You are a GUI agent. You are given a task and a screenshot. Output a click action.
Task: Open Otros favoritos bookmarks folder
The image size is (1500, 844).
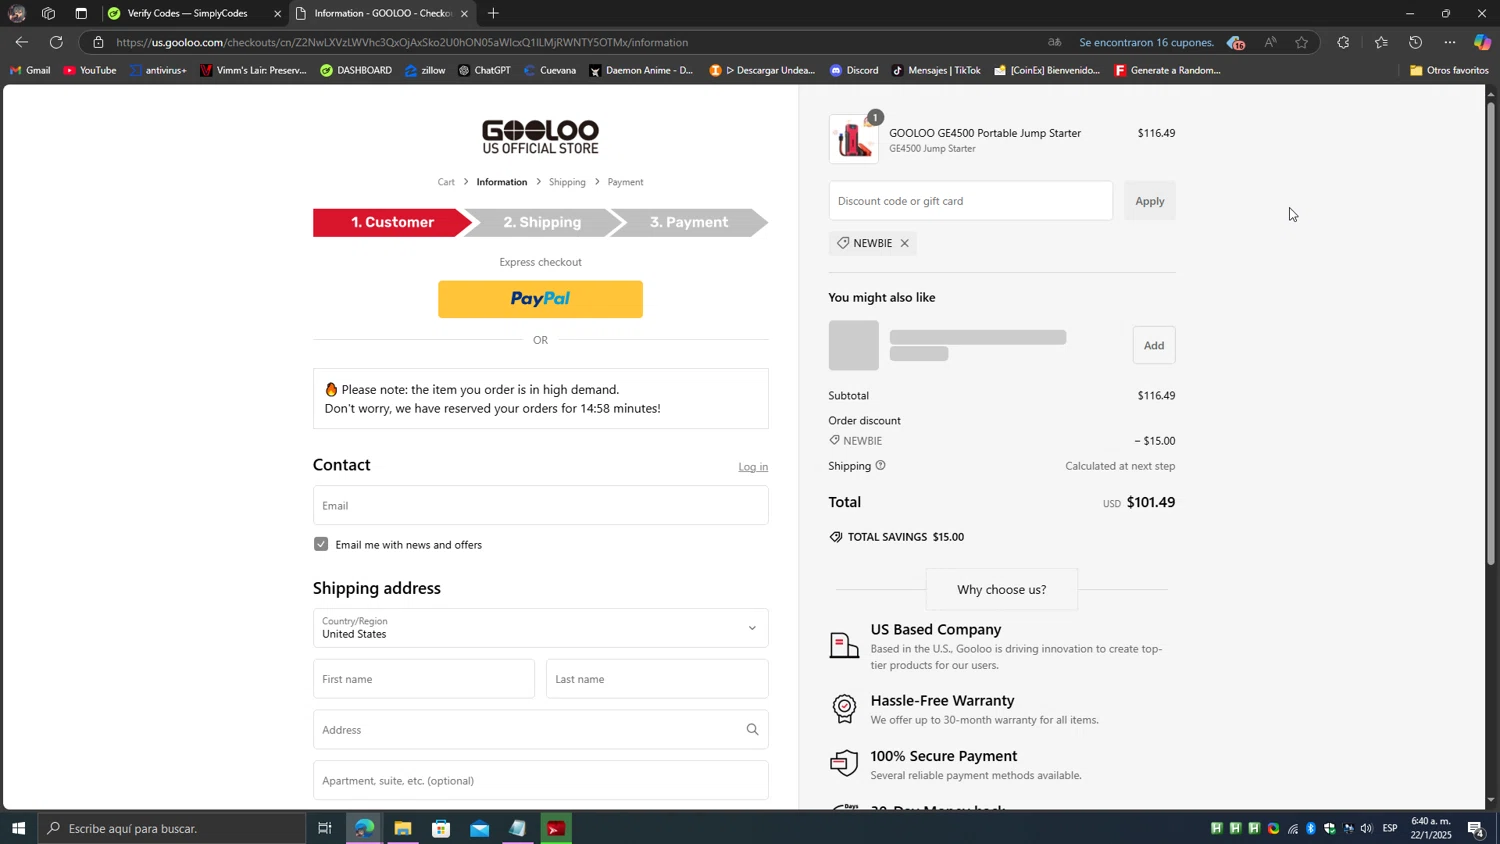point(1449,70)
